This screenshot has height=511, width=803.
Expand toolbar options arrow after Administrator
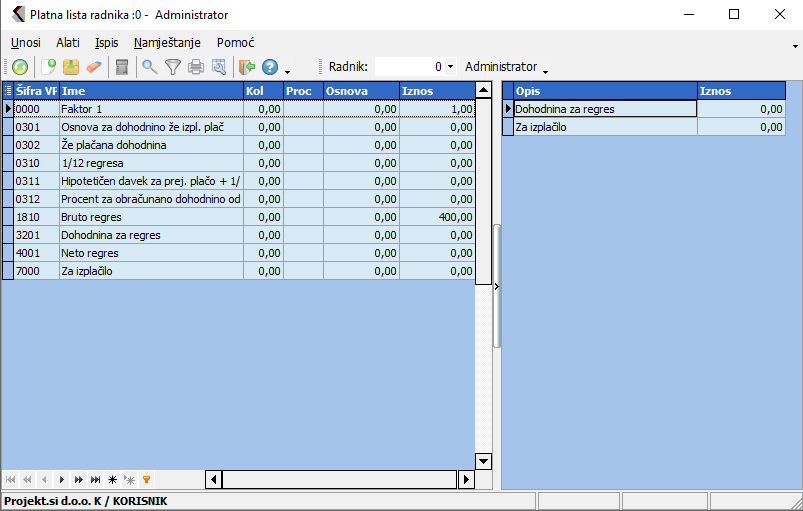pyautogui.click(x=545, y=71)
